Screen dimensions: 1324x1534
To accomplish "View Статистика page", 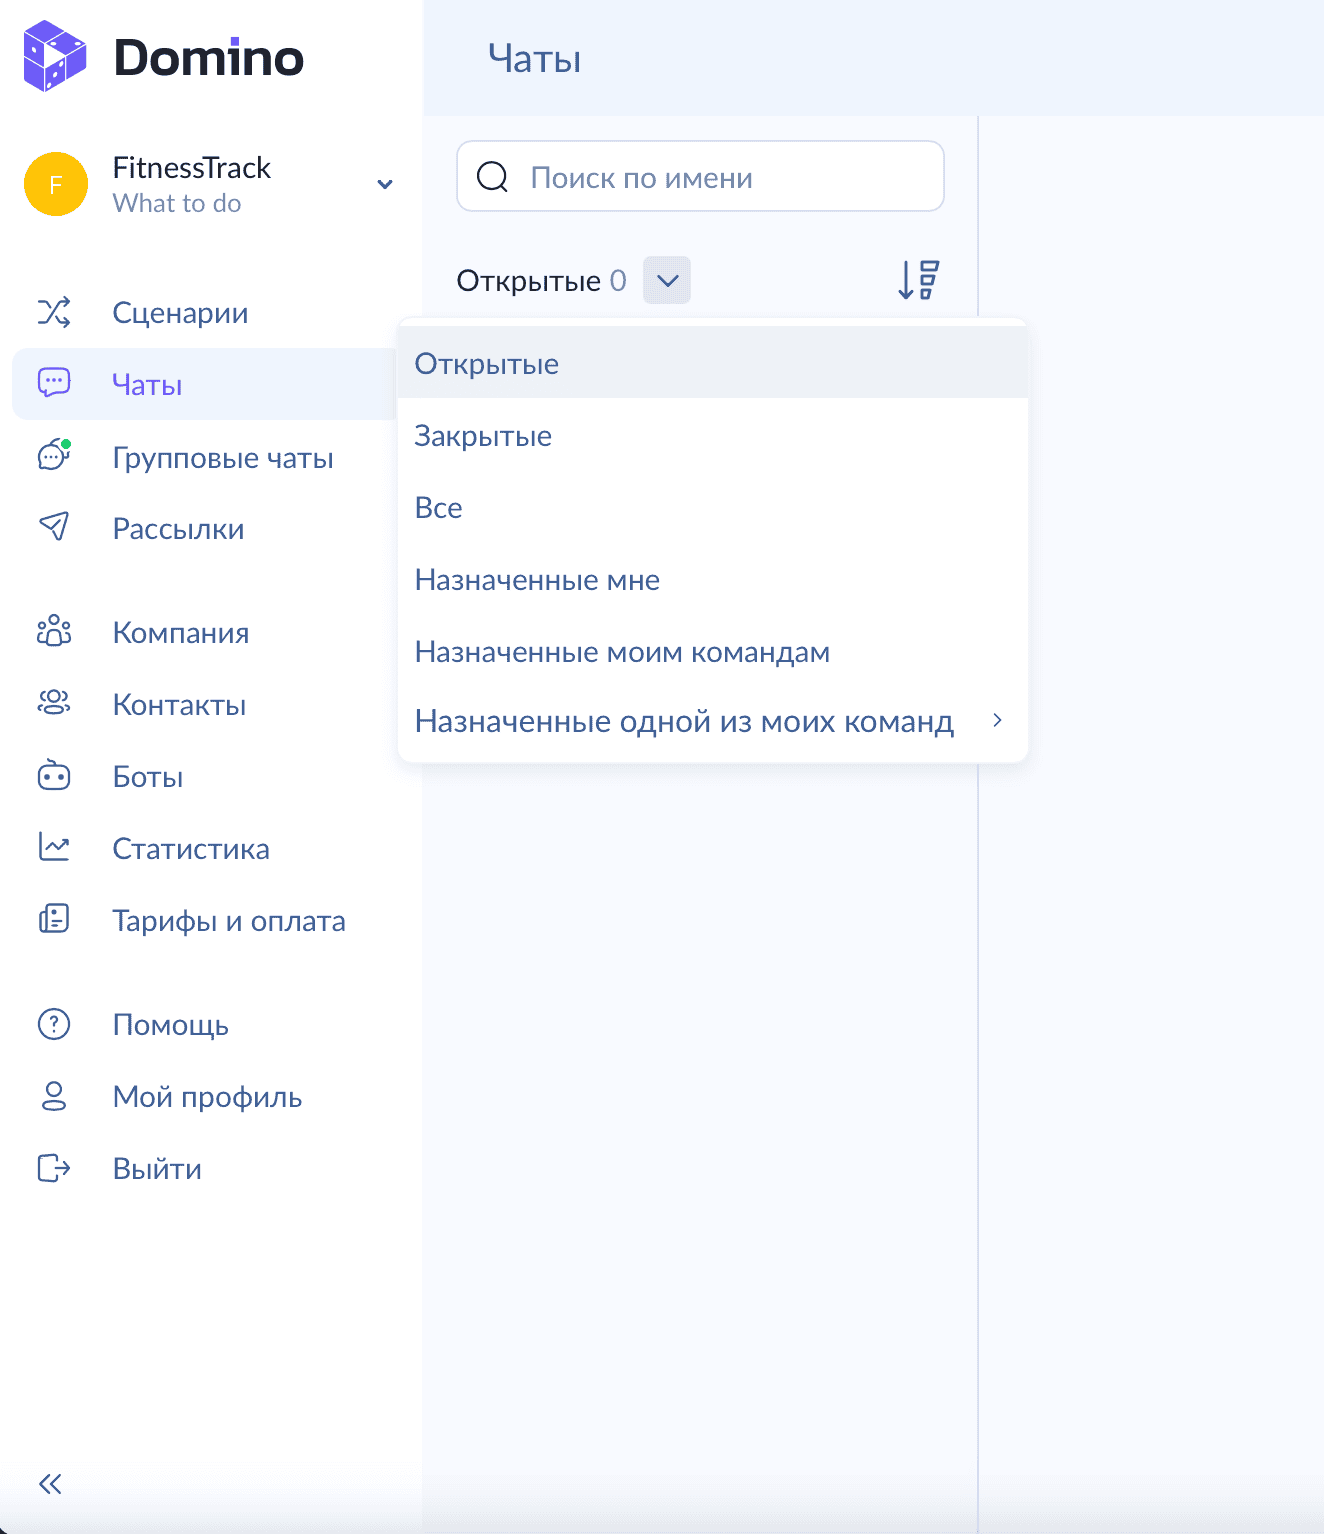I will click(191, 849).
